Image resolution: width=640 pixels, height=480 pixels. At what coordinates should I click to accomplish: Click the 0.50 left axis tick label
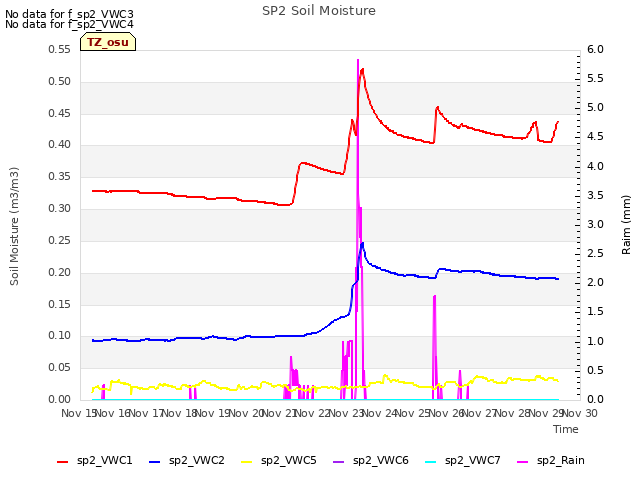tap(60, 81)
